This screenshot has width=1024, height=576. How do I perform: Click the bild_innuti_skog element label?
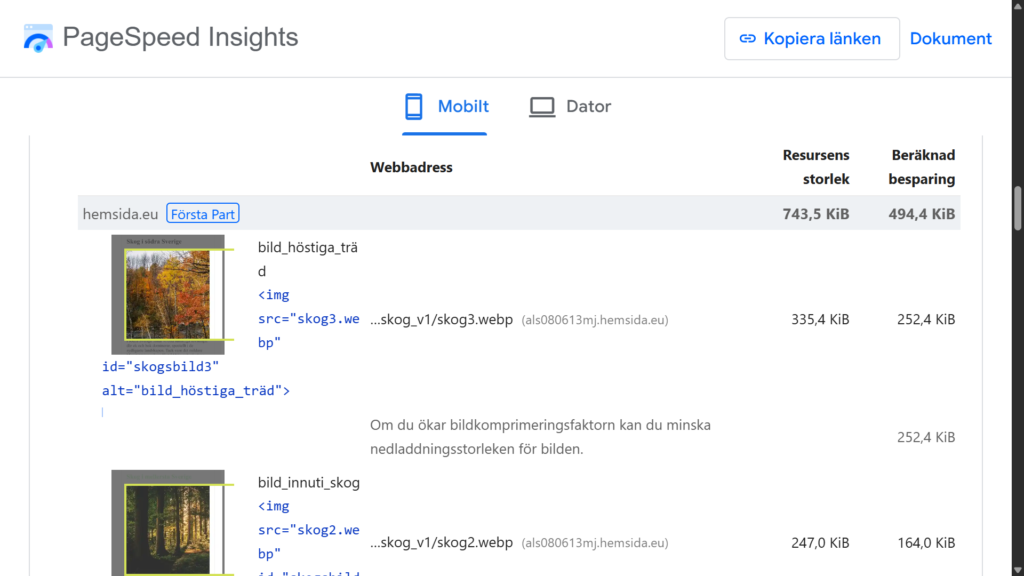308,483
